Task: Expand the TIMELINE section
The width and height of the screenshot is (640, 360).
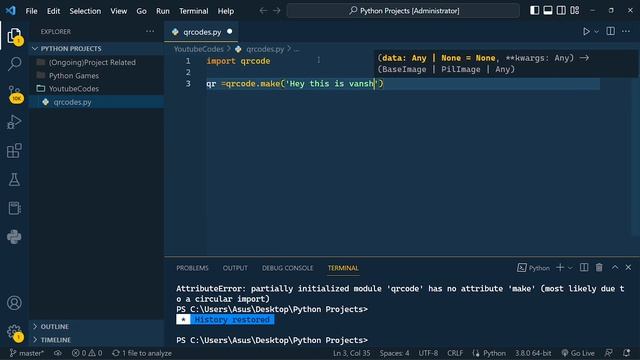Action: pos(96,340)
